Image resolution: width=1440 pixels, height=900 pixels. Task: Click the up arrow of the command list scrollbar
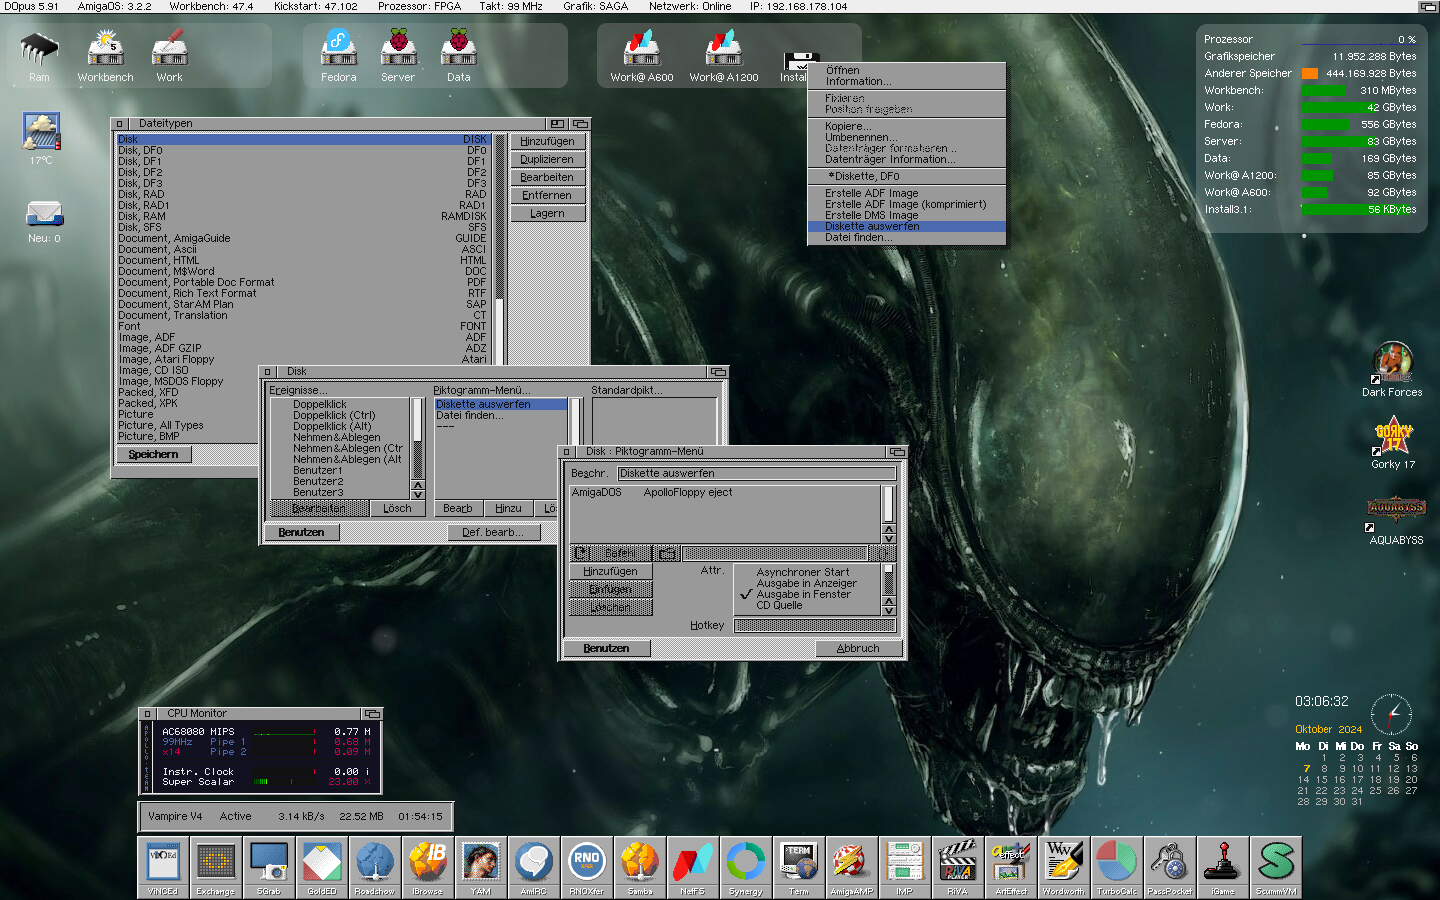889,528
